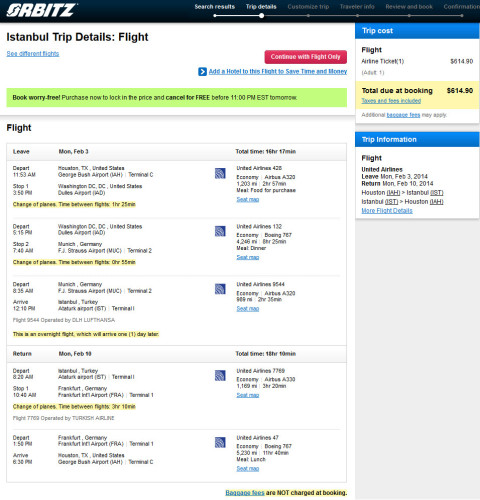Click United Airlines logo for flight 9544
This screenshot has height=500, width=480.
click(x=220, y=289)
